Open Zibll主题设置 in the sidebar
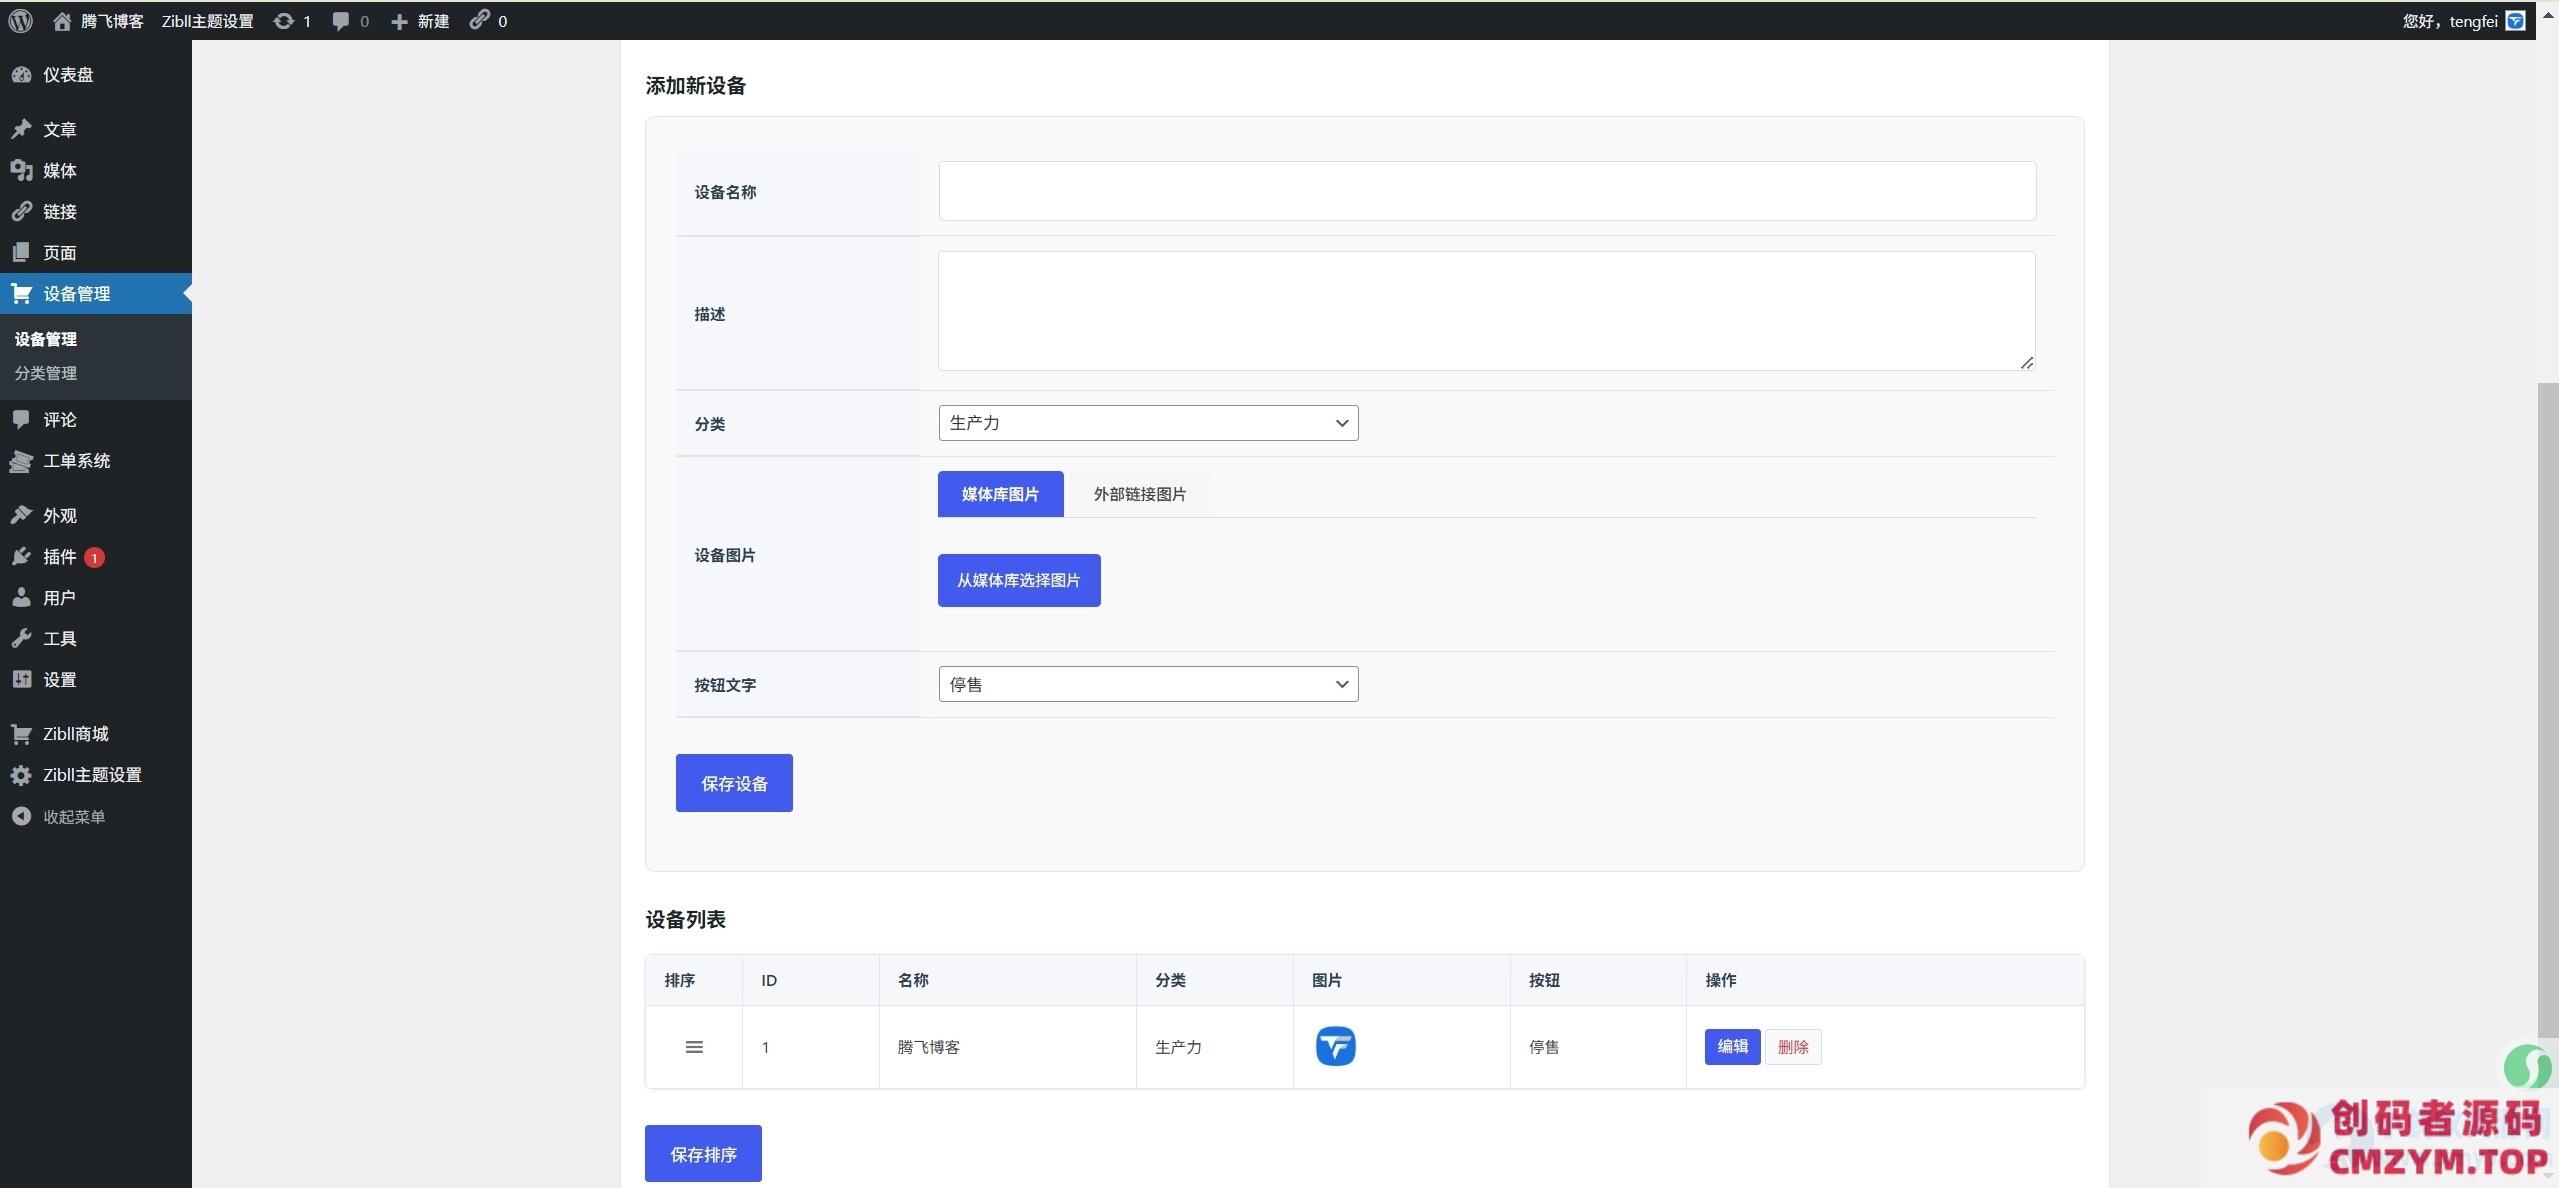Image resolution: width=2559 pixels, height=1188 pixels. [91, 775]
